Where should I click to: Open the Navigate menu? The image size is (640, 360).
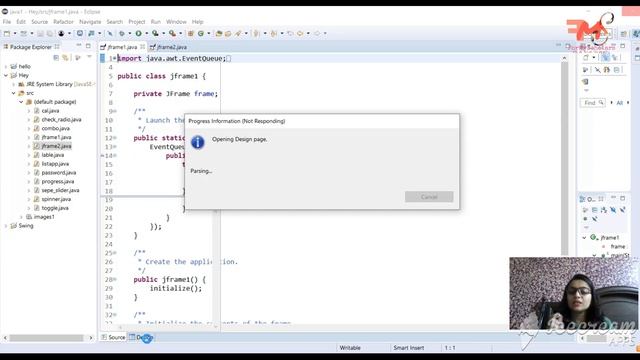coord(90,22)
